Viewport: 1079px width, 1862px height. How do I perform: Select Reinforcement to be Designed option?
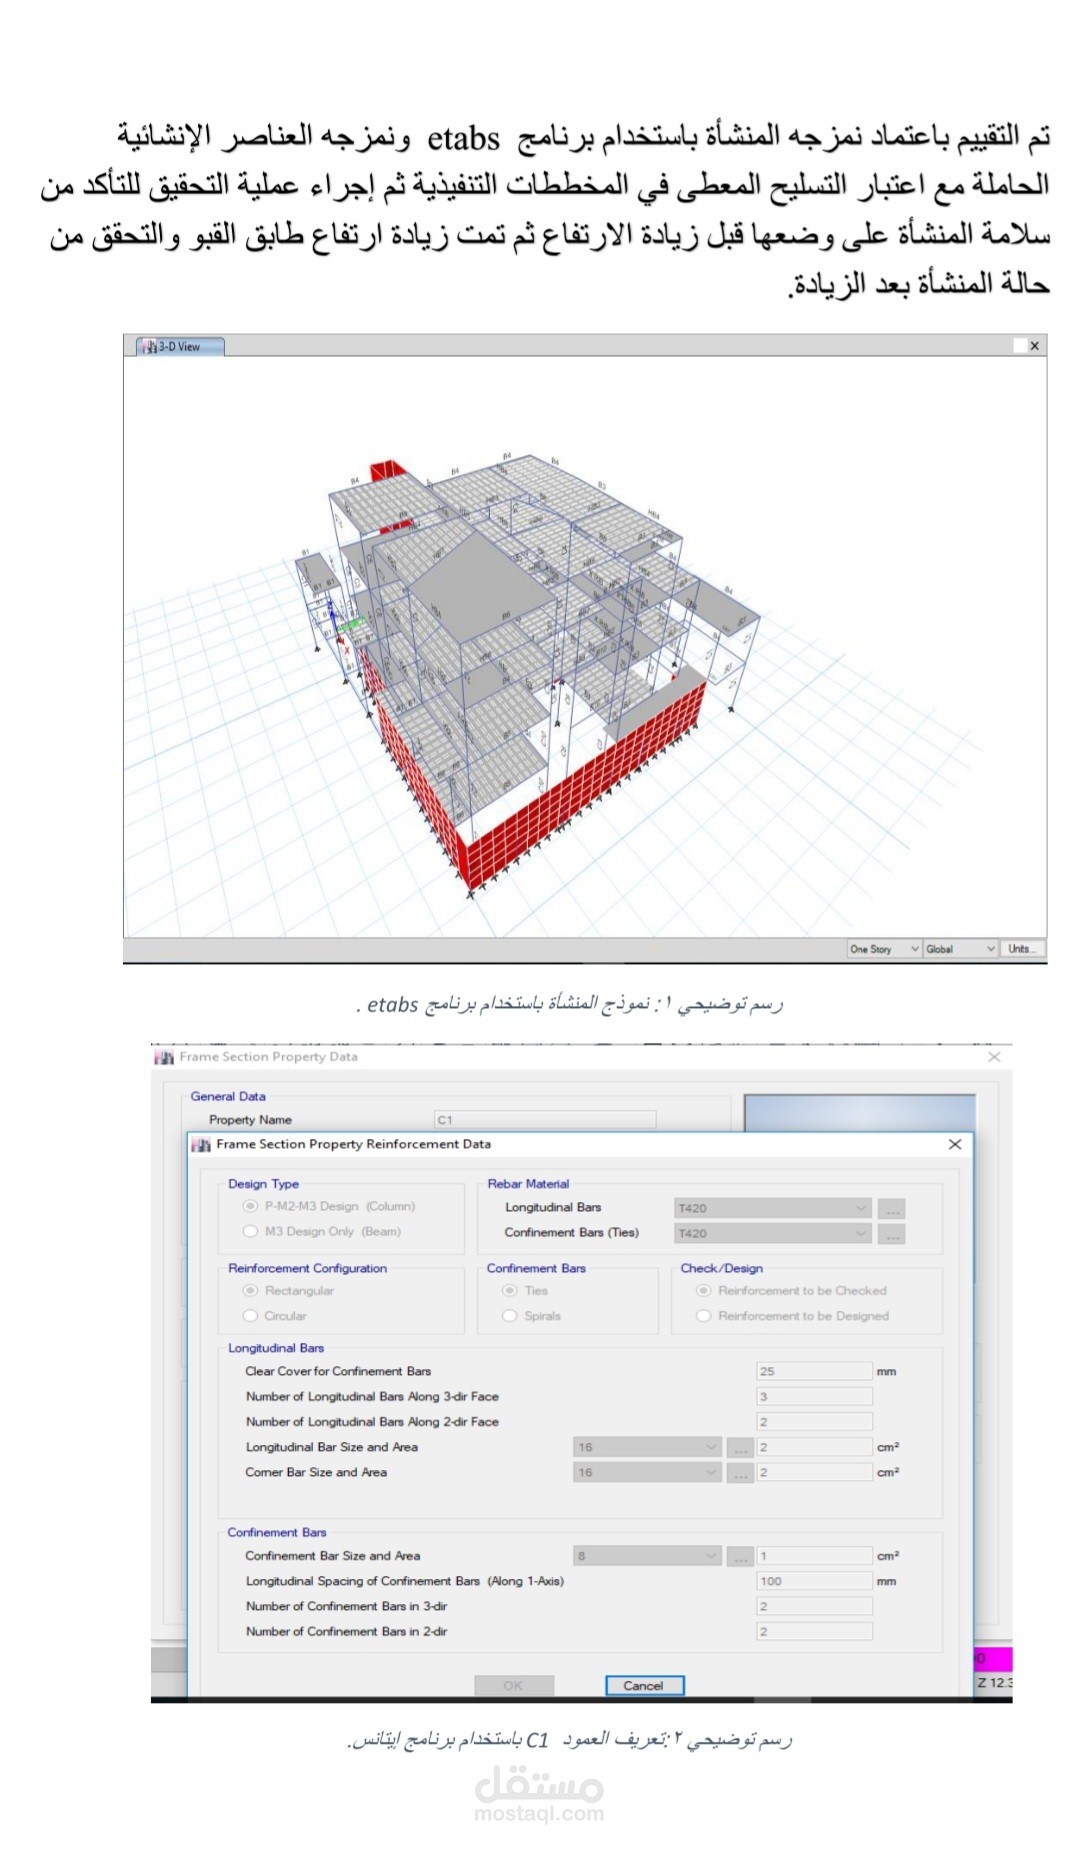[704, 1316]
